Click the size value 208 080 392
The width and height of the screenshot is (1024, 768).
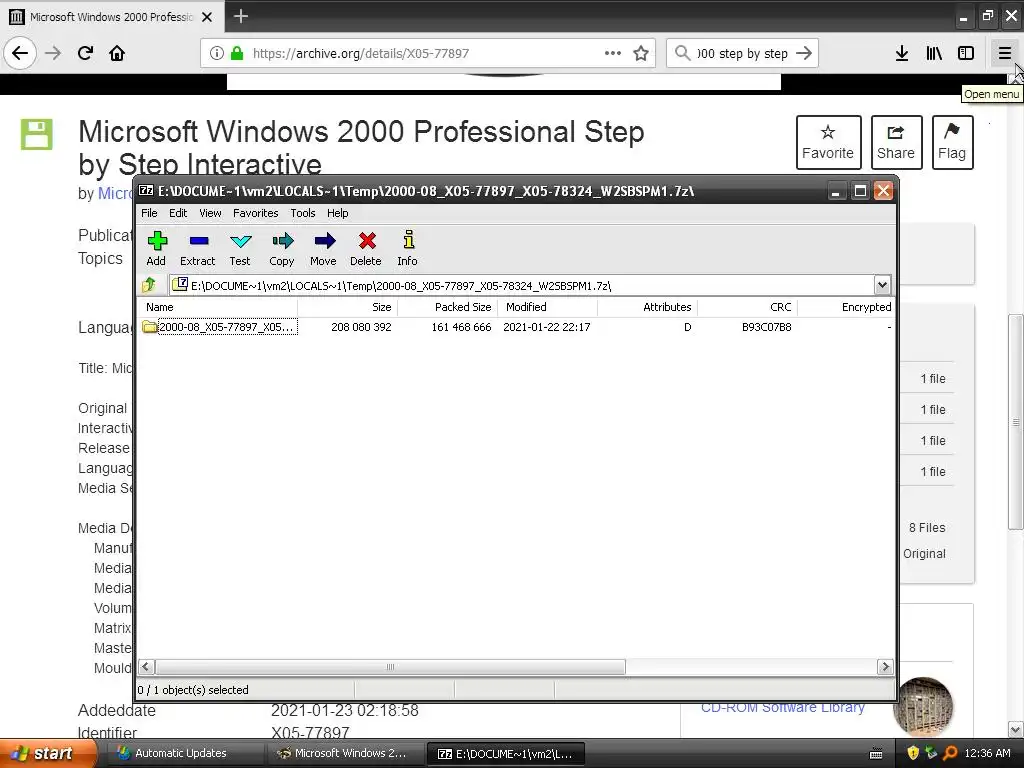coord(361,327)
